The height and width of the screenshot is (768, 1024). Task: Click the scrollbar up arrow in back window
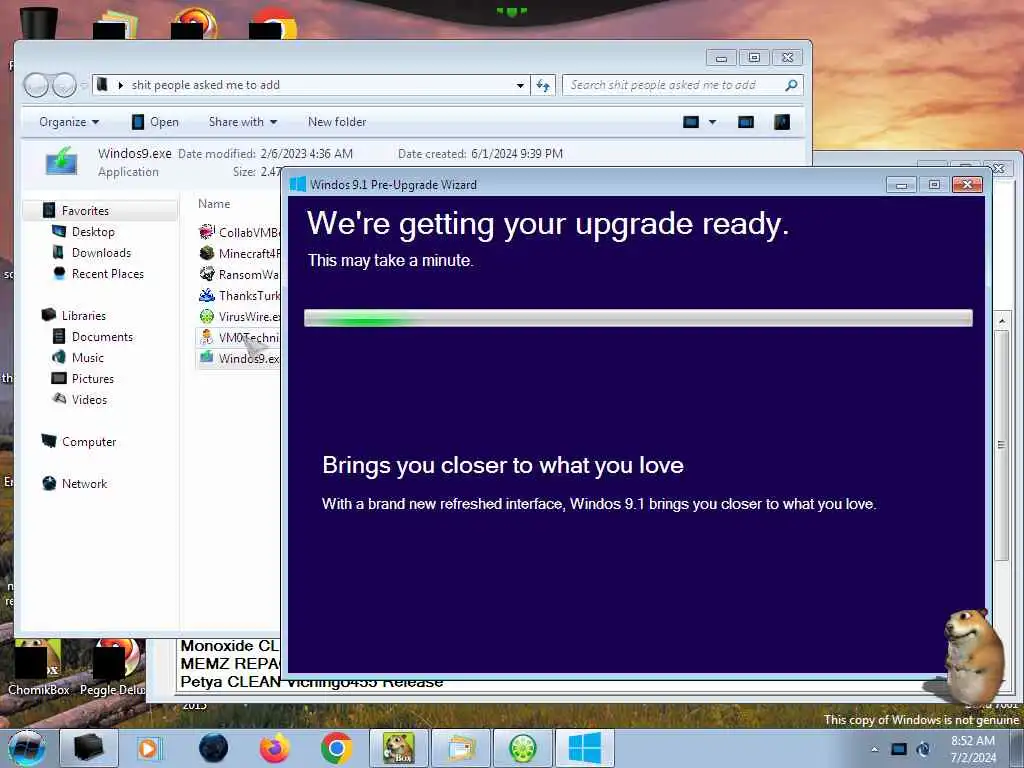click(1002, 321)
